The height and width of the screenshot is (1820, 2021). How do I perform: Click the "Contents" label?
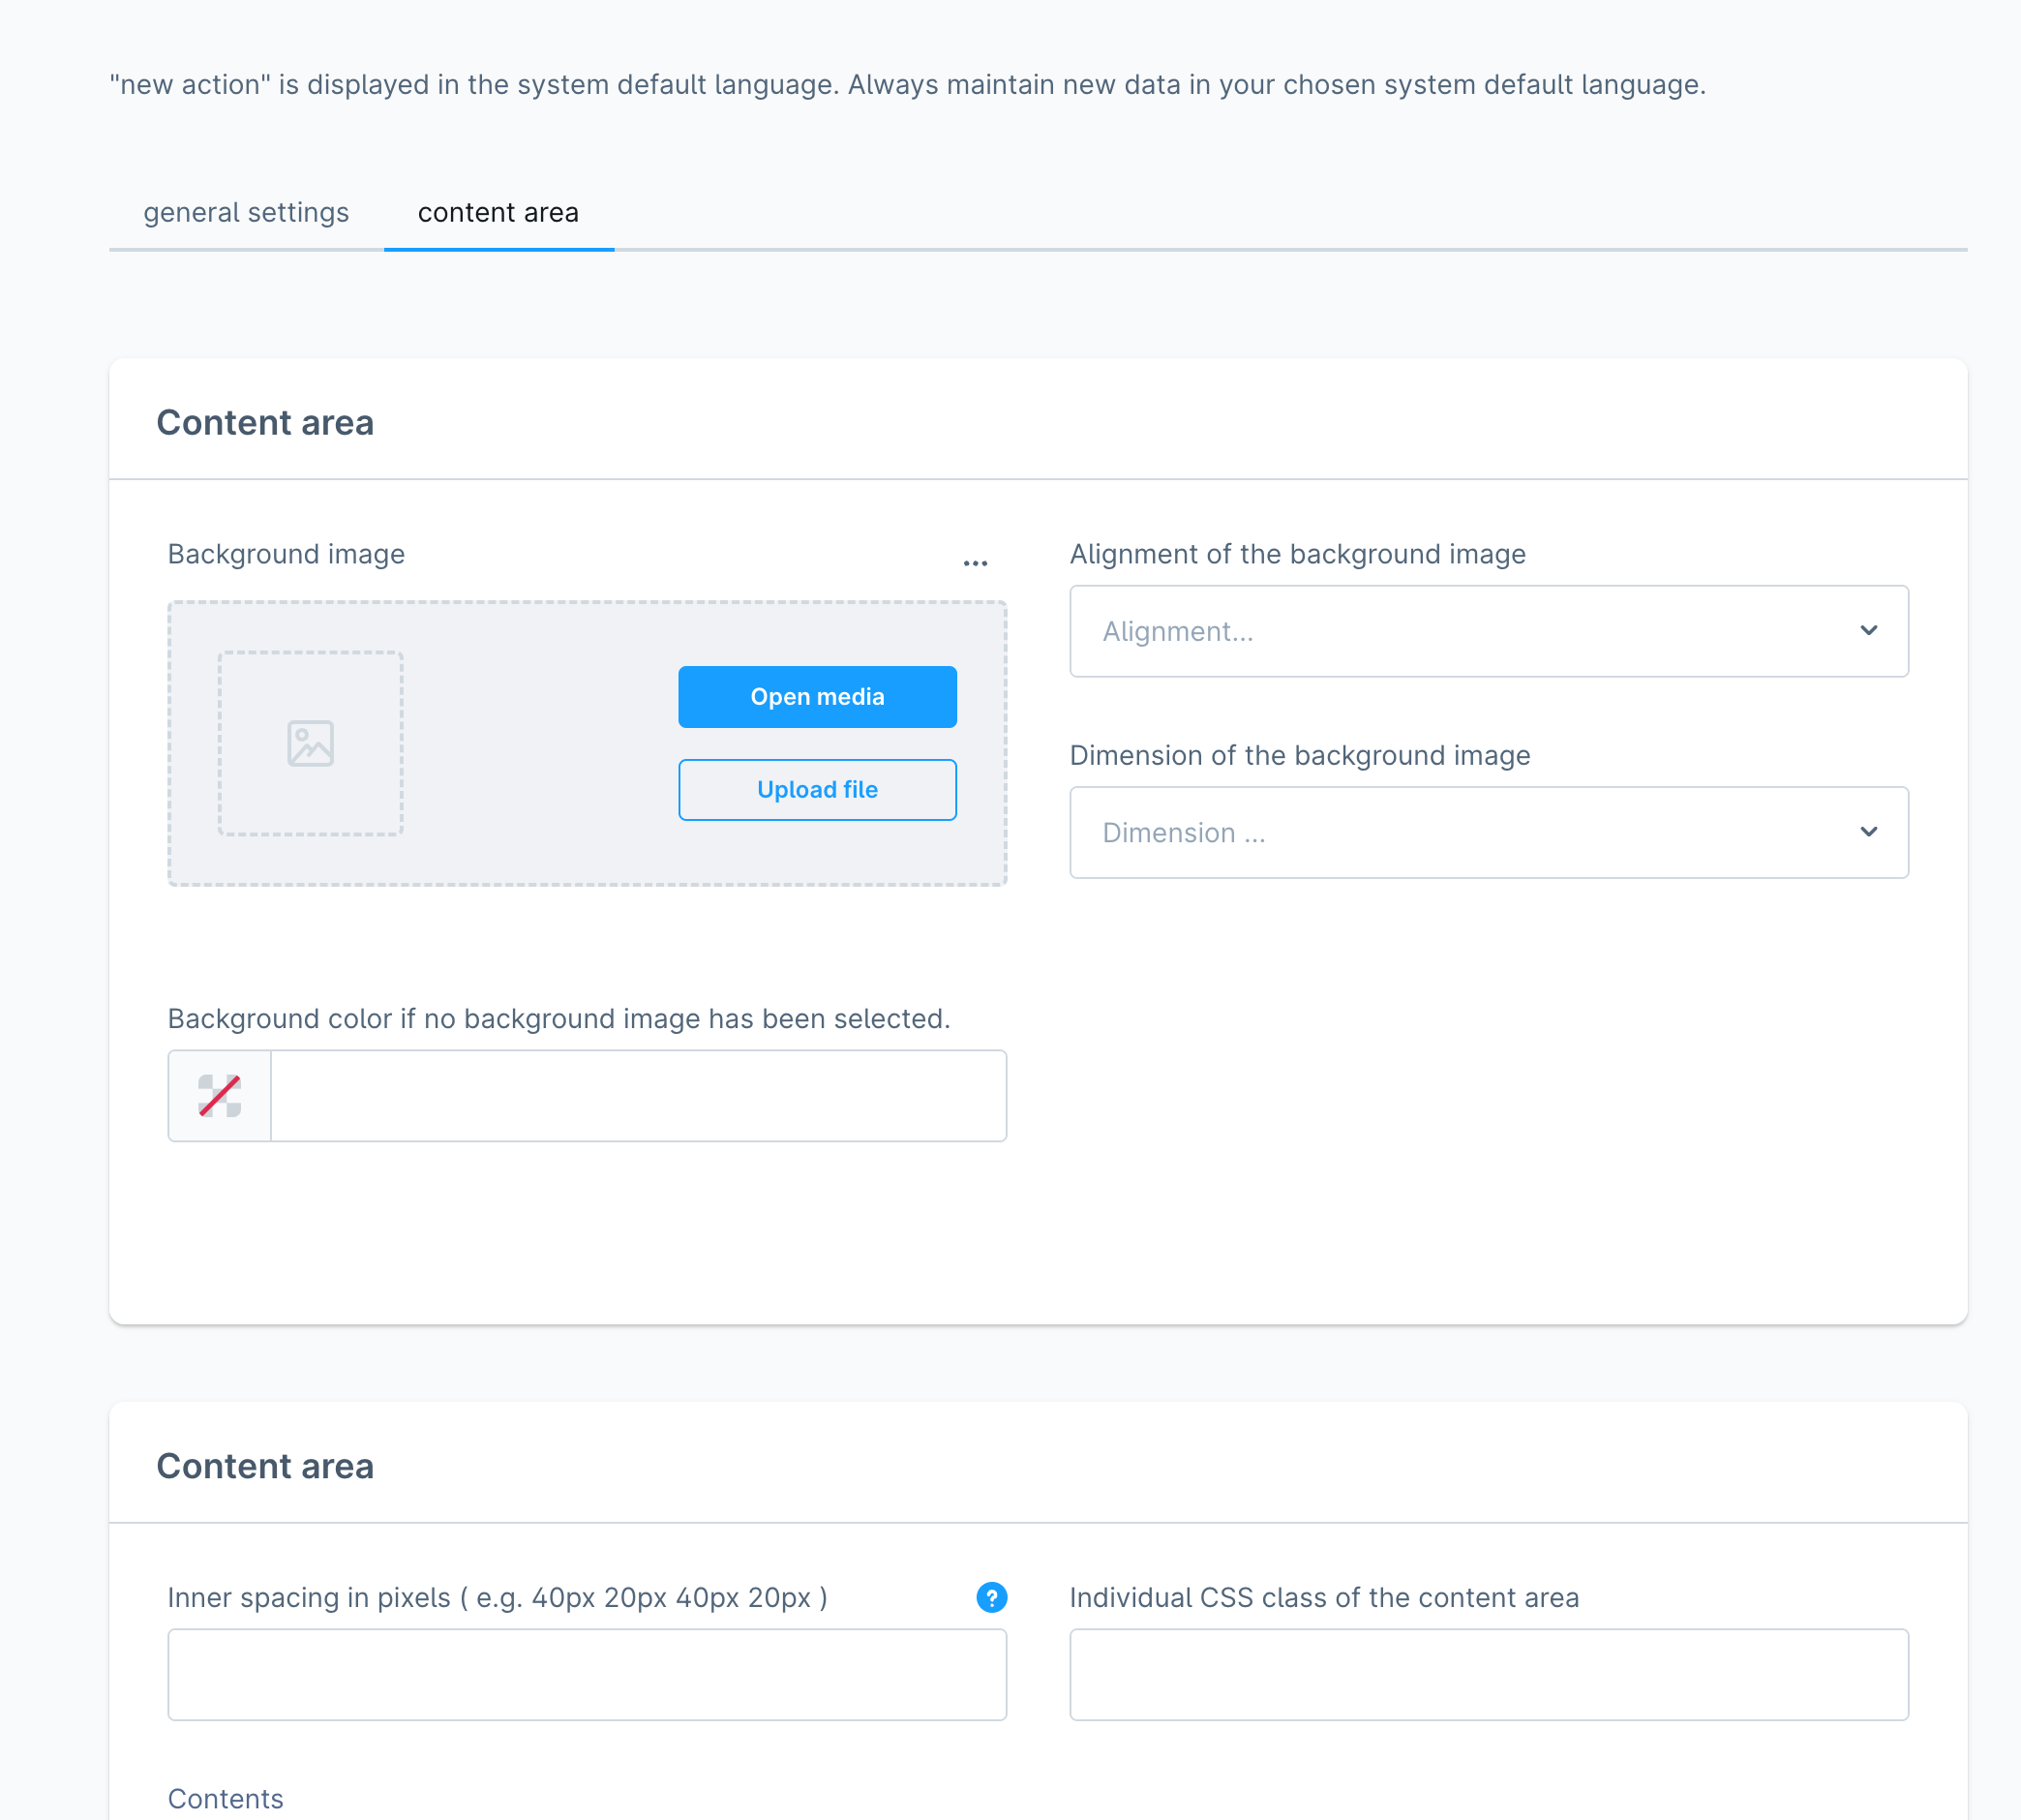[226, 1799]
